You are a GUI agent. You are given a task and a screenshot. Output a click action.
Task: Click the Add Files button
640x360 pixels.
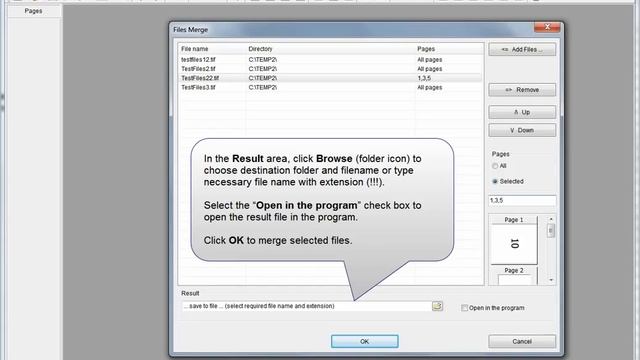coord(522,49)
